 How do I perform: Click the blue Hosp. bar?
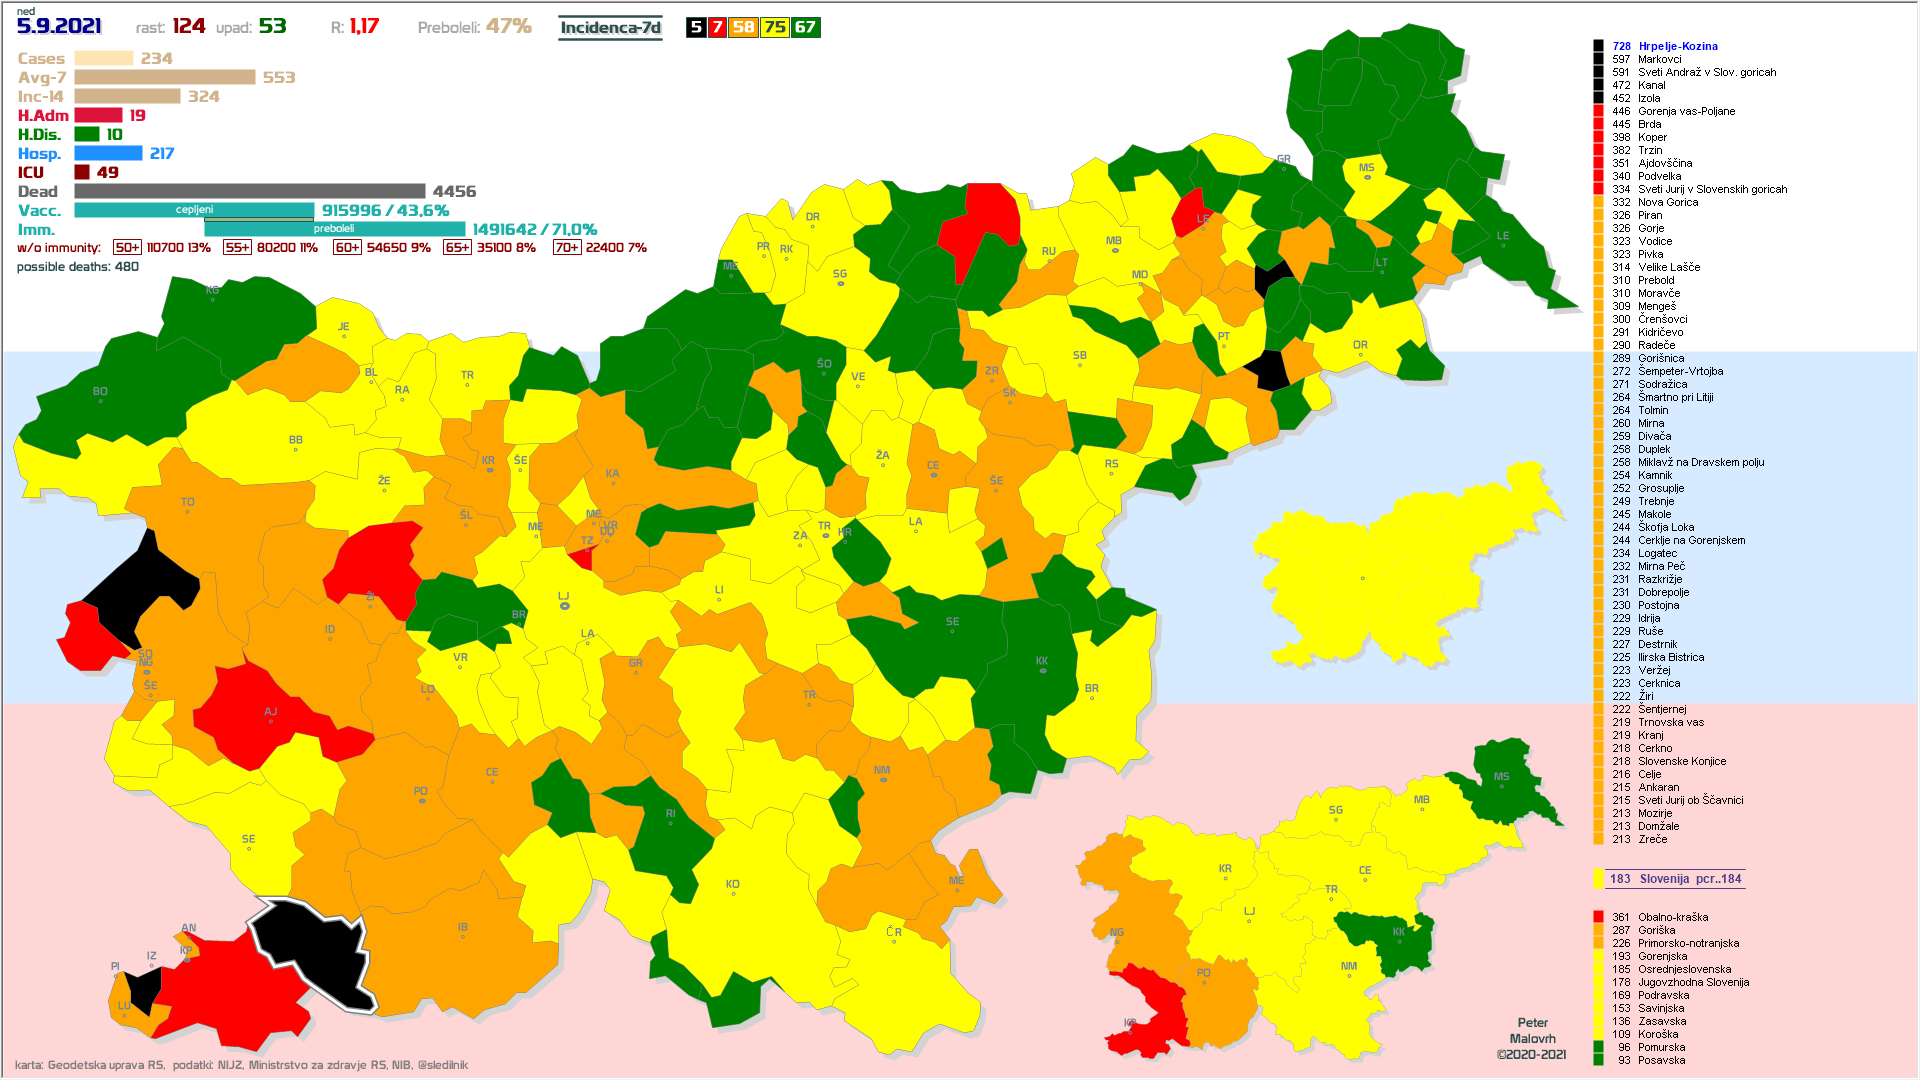click(108, 153)
